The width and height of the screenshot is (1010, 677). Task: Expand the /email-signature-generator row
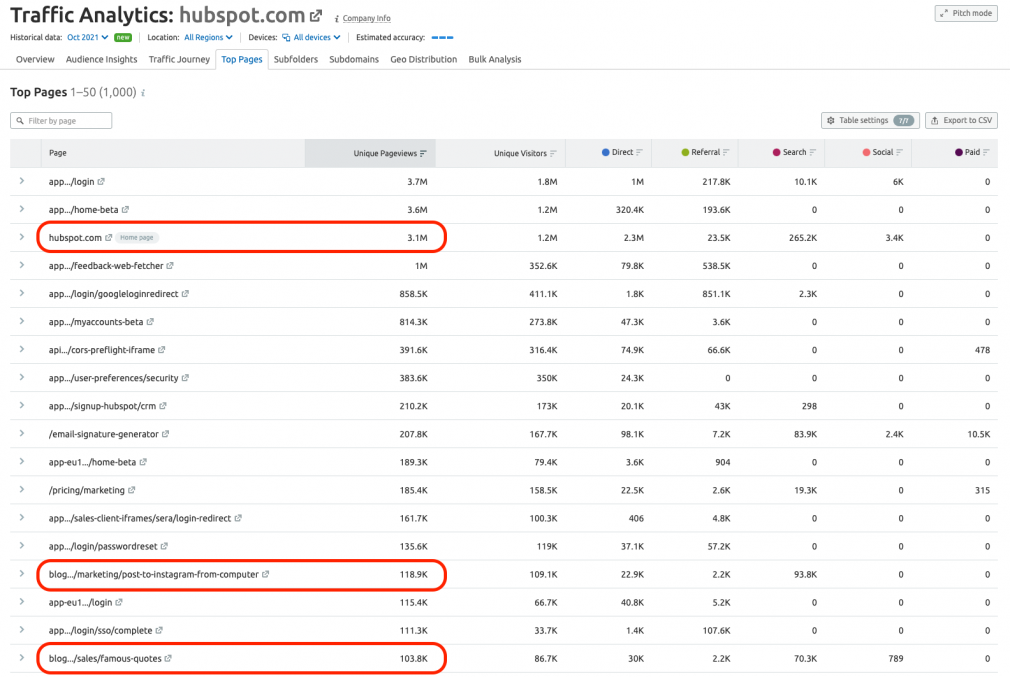pyautogui.click(x=22, y=434)
